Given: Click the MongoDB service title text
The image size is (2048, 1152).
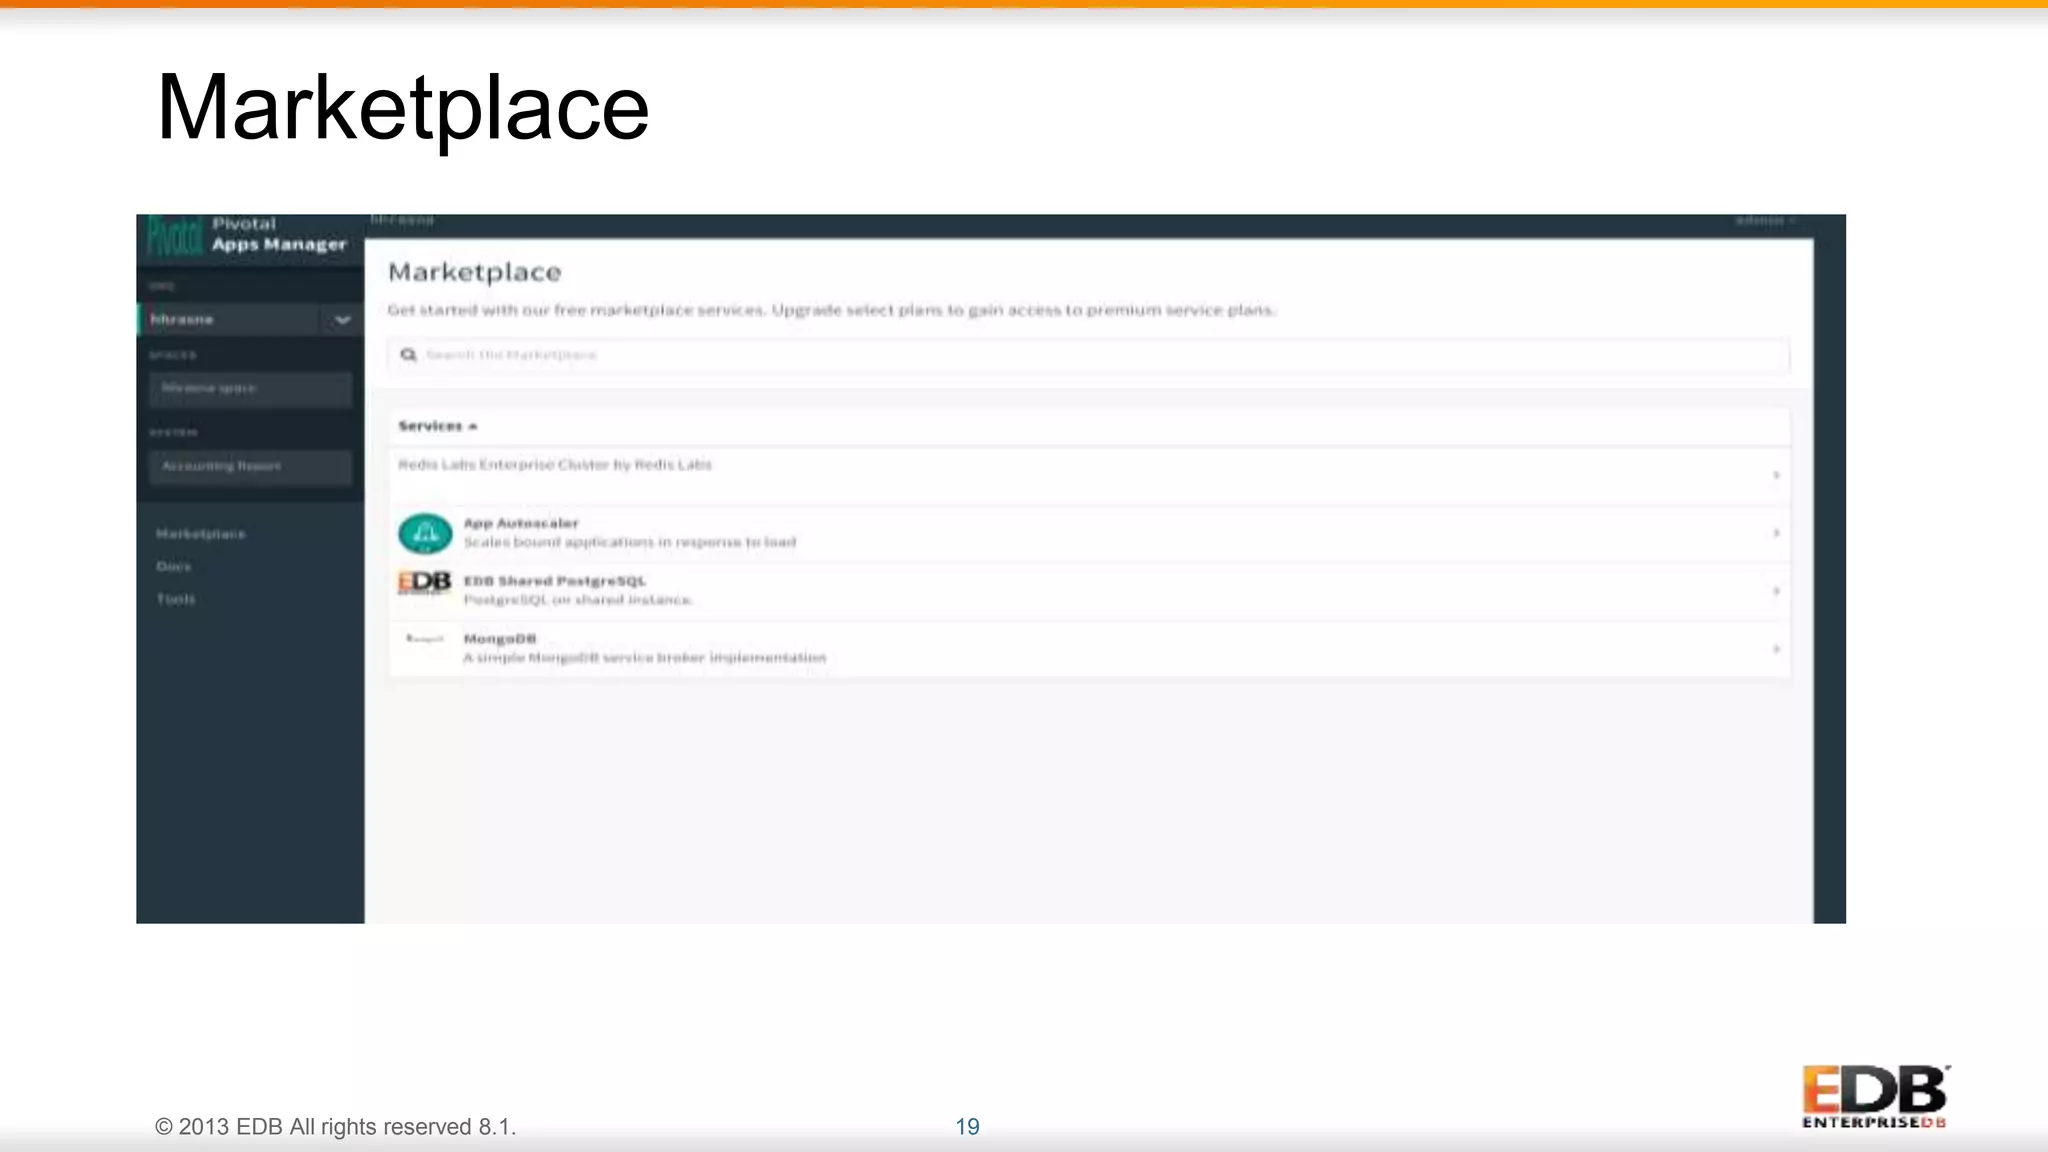Looking at the screenshot, I should (500, 639).
